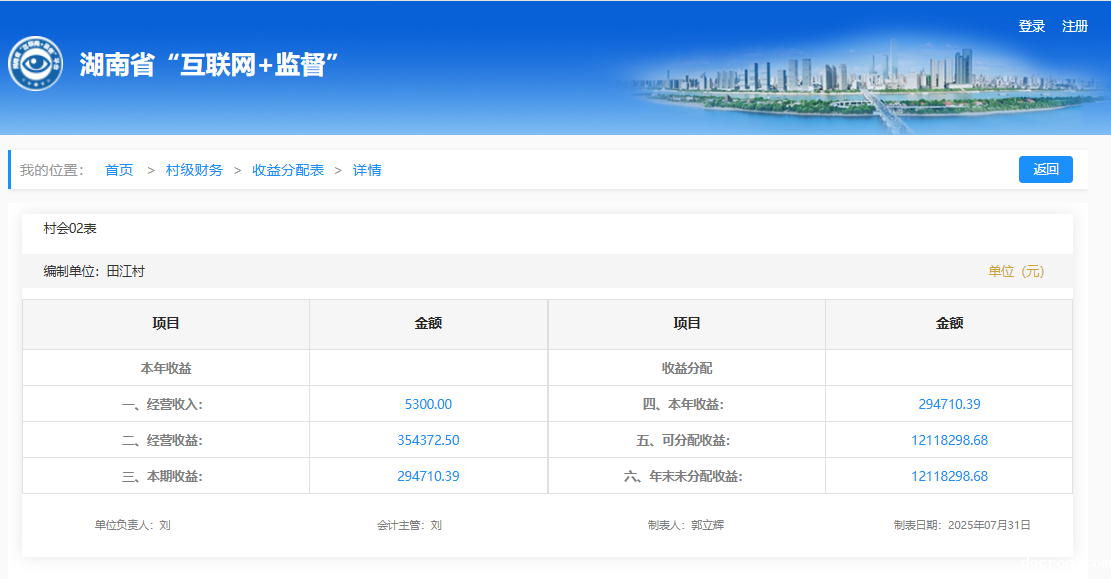The height and width of the screenshot is (579, 1111).
Task: Click the 三、本期收益 amount value
Action: click(x=428, y=476)
